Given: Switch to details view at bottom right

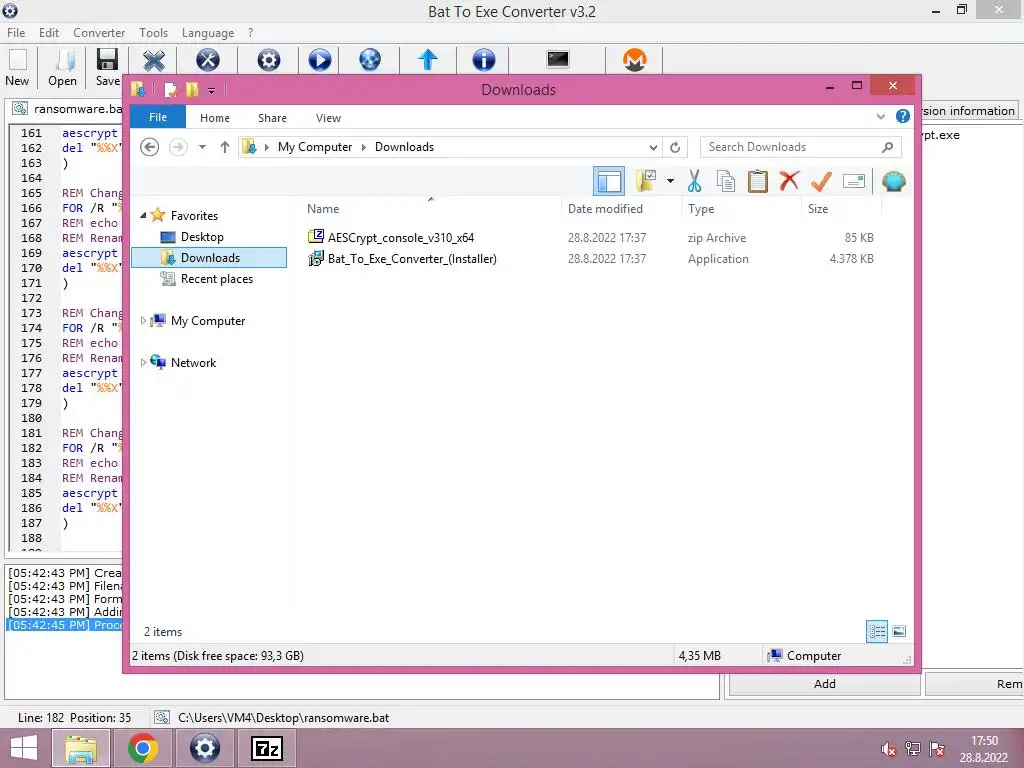Looking at the screenshot, I should click(x=877, y=631).
